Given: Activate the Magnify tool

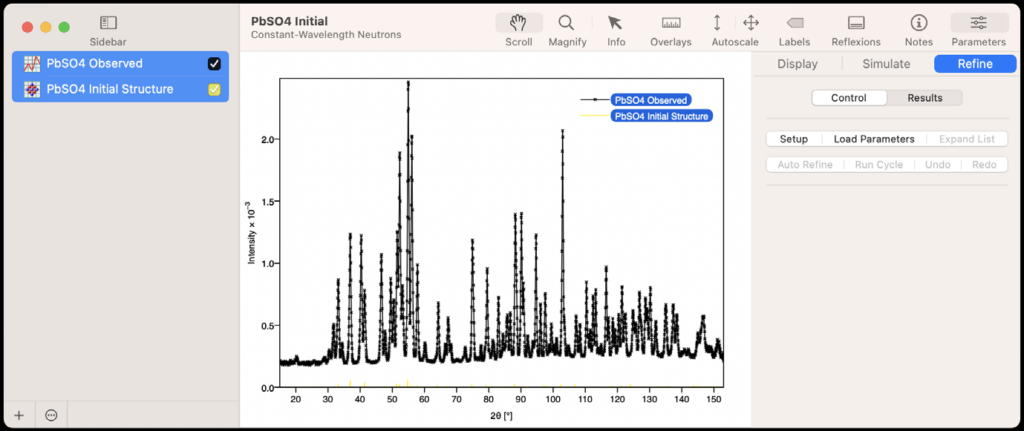Looking at the screenshot, I should click(x=566, y=23).
